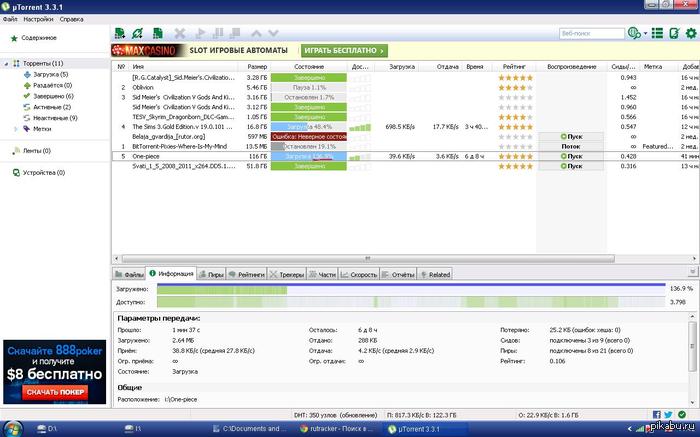Click the Create New Torrent icon
This screenshot has width=700, height=437.
160,34
